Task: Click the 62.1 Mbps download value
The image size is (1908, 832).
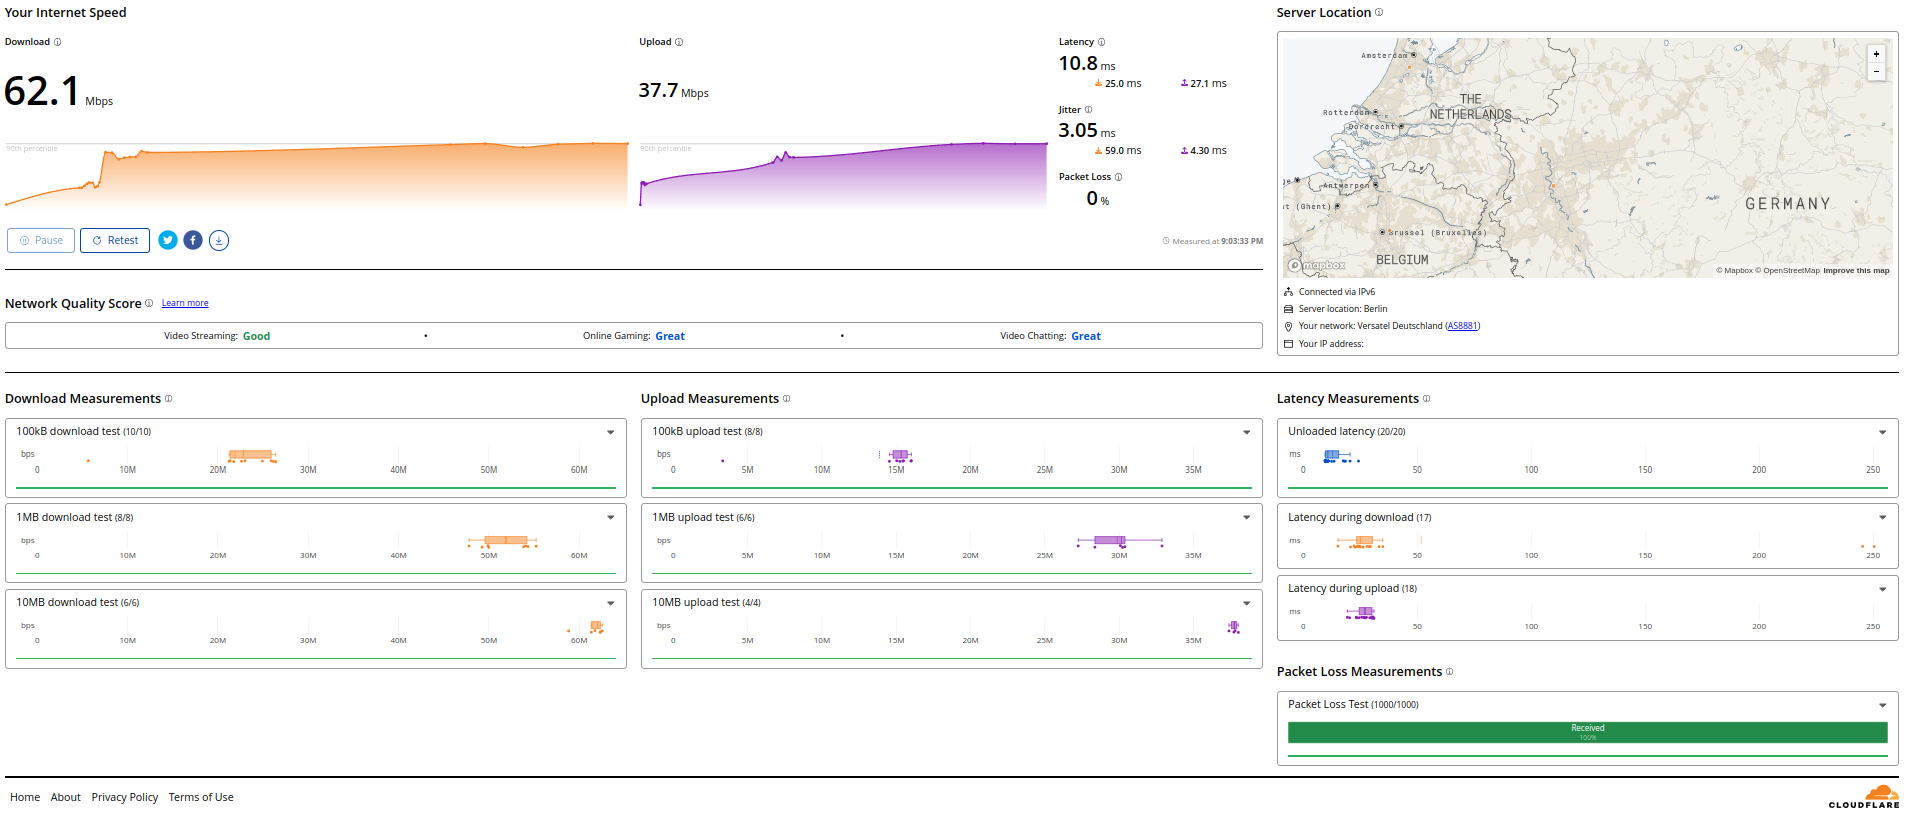Action: click(x=58, y=92)
